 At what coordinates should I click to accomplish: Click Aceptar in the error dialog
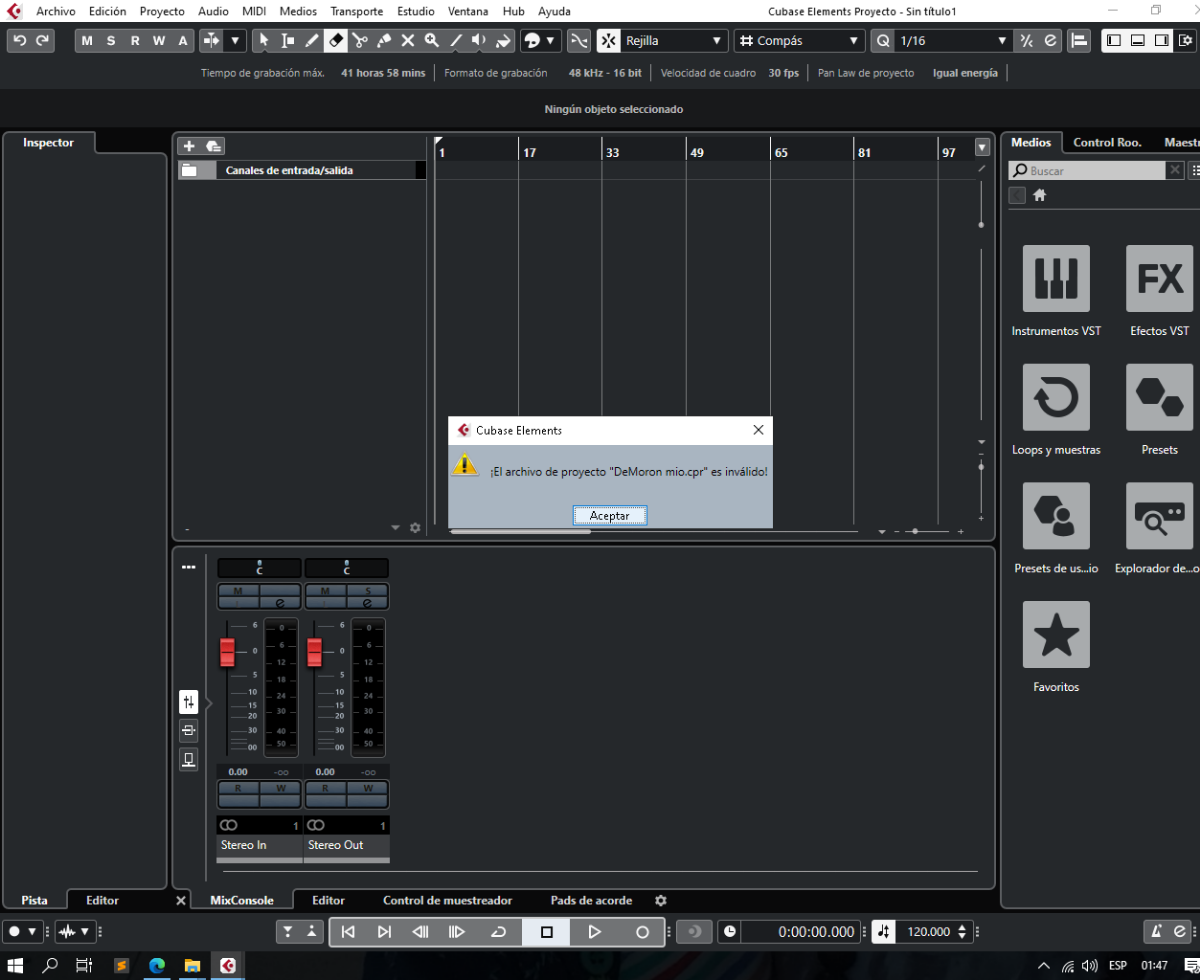point(610,515)
